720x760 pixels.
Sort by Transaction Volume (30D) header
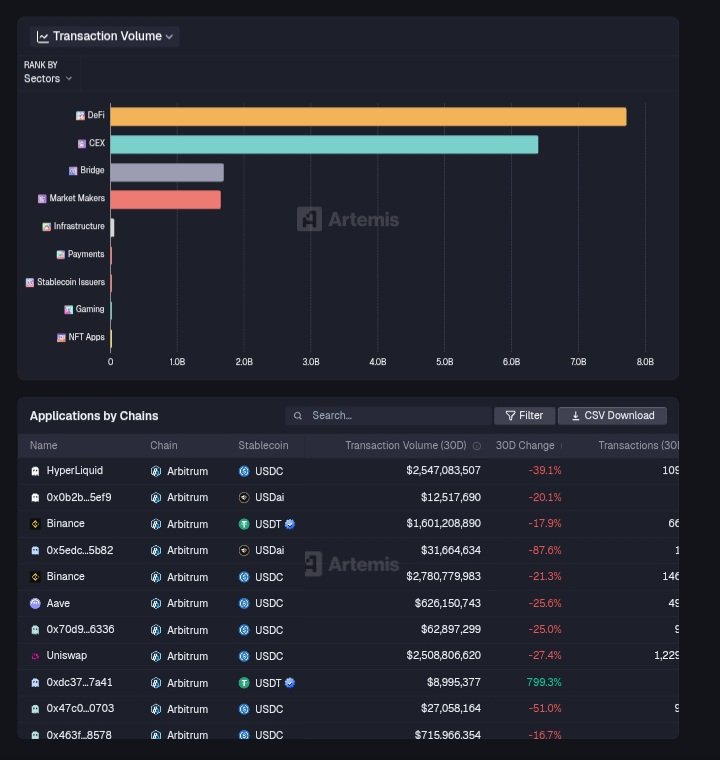tap(406, 445)
